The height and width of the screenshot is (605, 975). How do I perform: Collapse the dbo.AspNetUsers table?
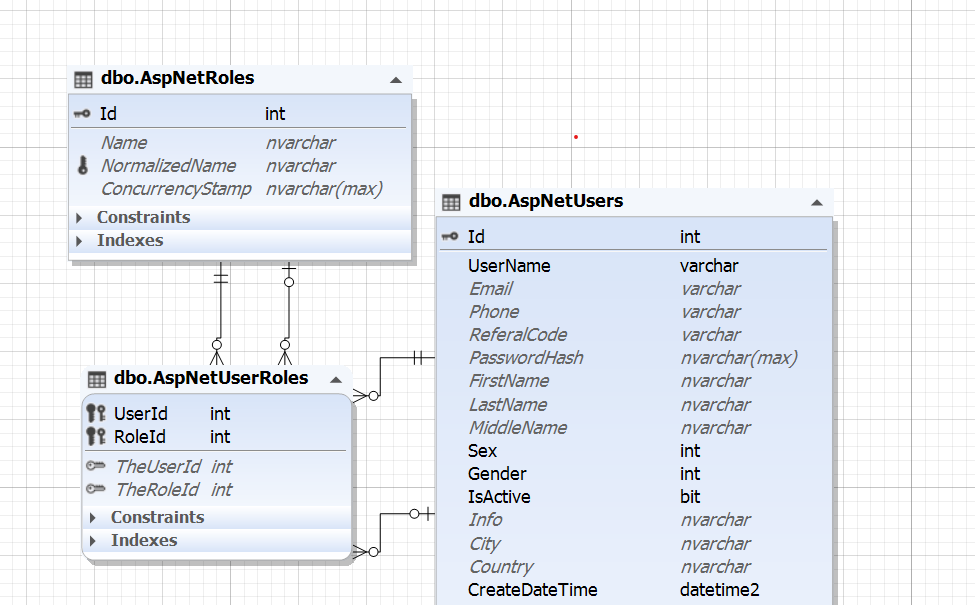click(x=817, y=203)
